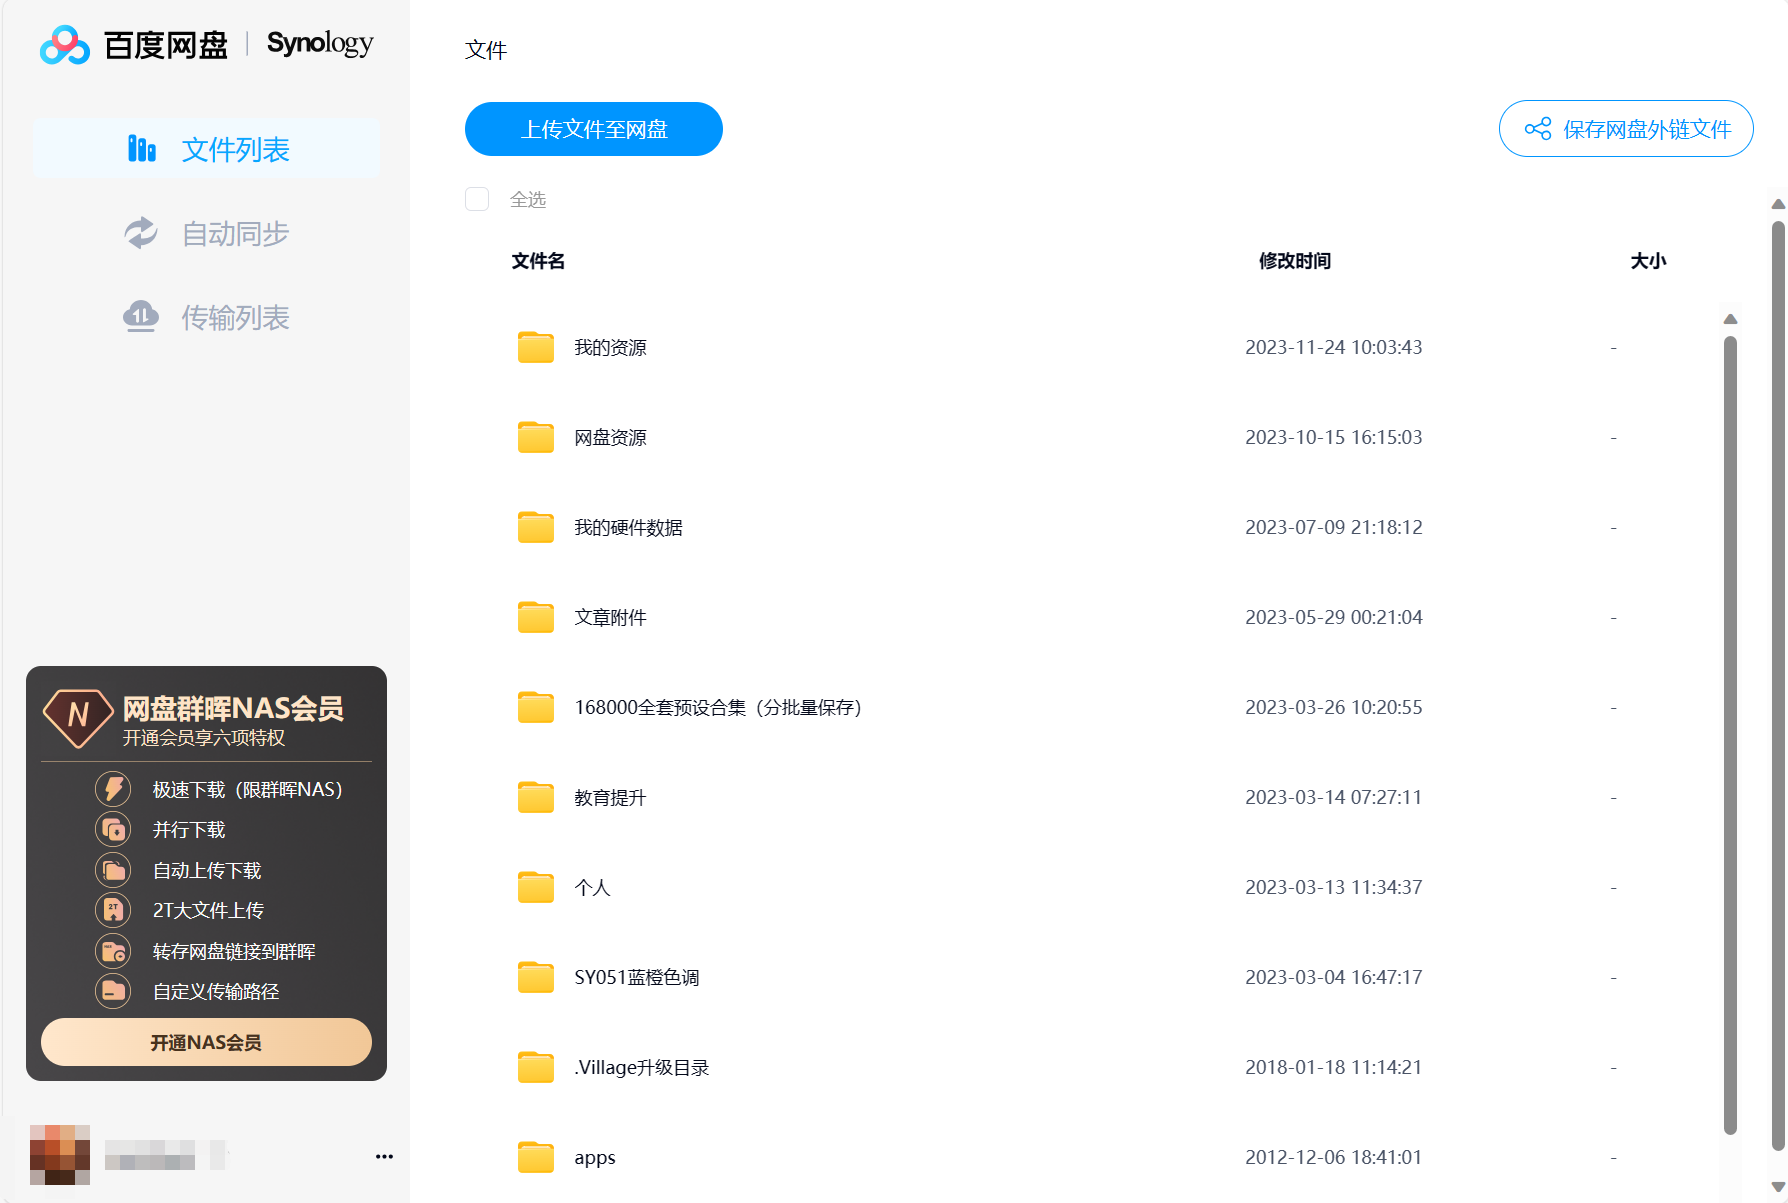Click the 开通NAS会员 button
Viewport: 1788px width, 1203px height.
point(206,1042)
